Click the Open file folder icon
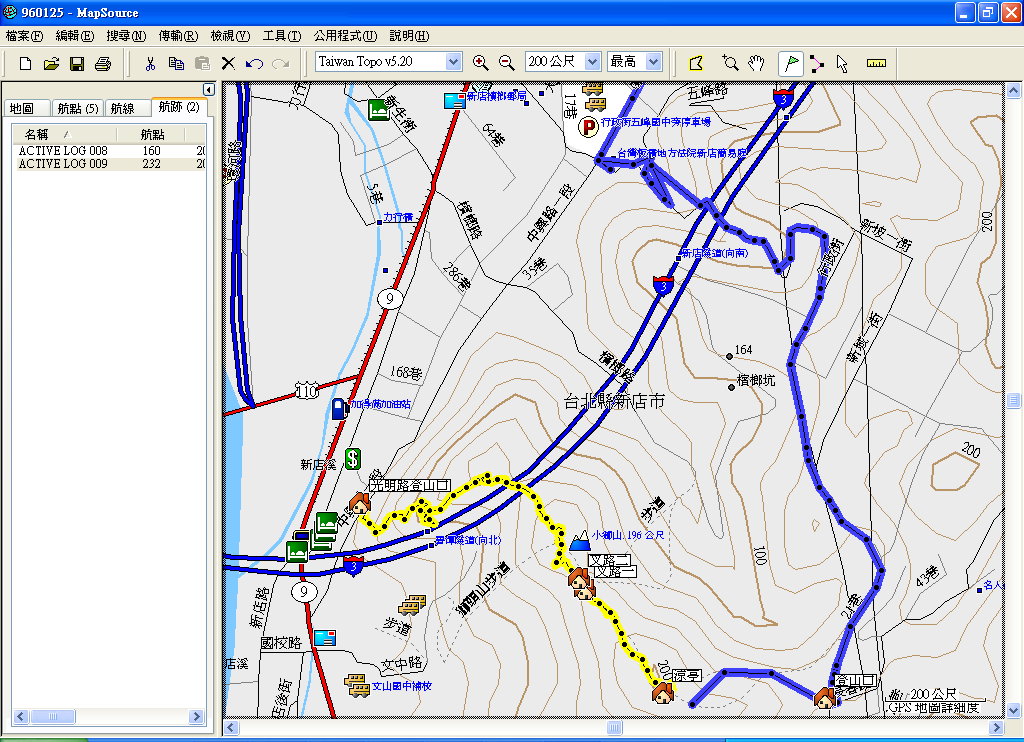Viewport: 1024px width, 742px height. (51, 63)
